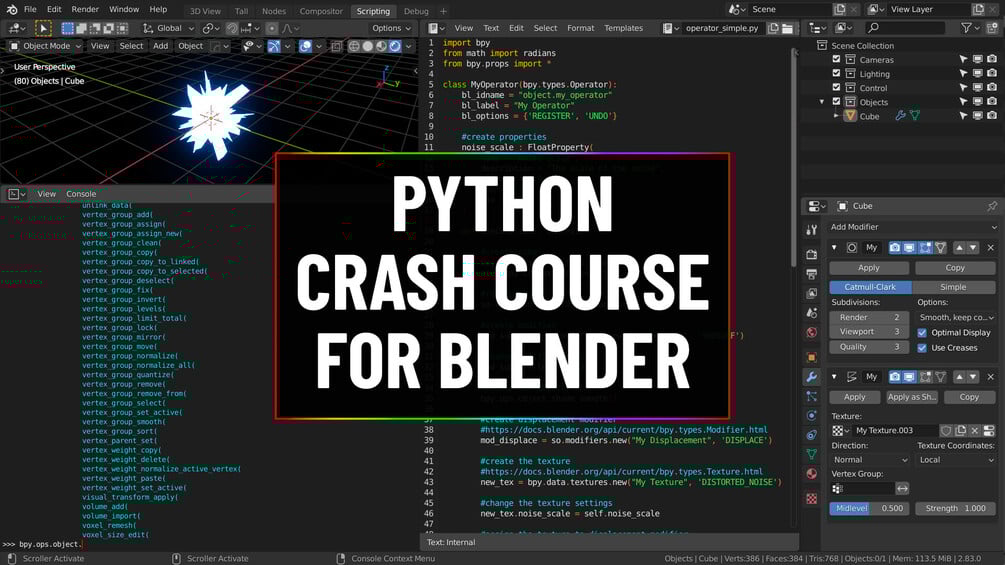Select the Catmull-Clark subdivision button
The image size is (1005, 565).
pyautogui.click(x=870, y=287)
